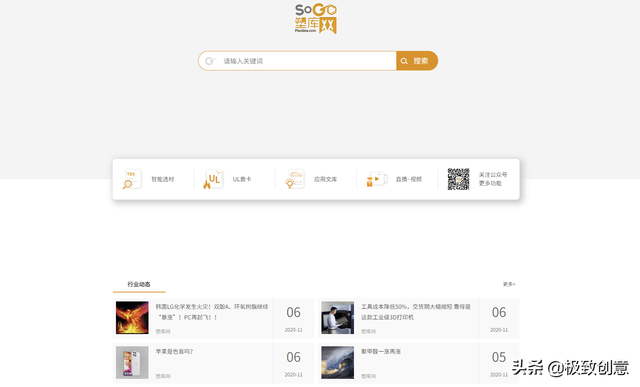Open the wave painting news thumbnail

tap(338, 363)
